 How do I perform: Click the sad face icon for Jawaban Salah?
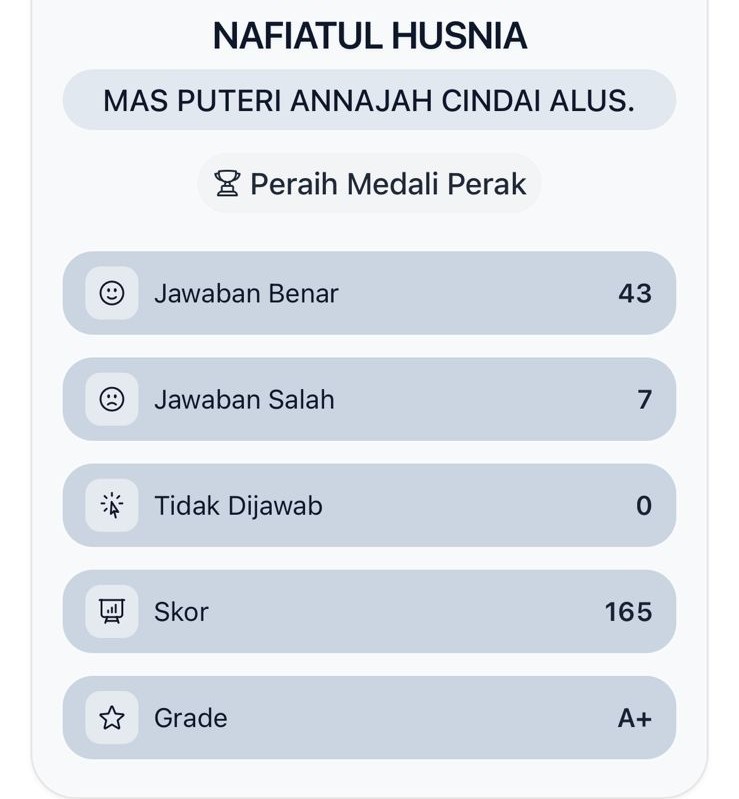click(x=112, y=399)
